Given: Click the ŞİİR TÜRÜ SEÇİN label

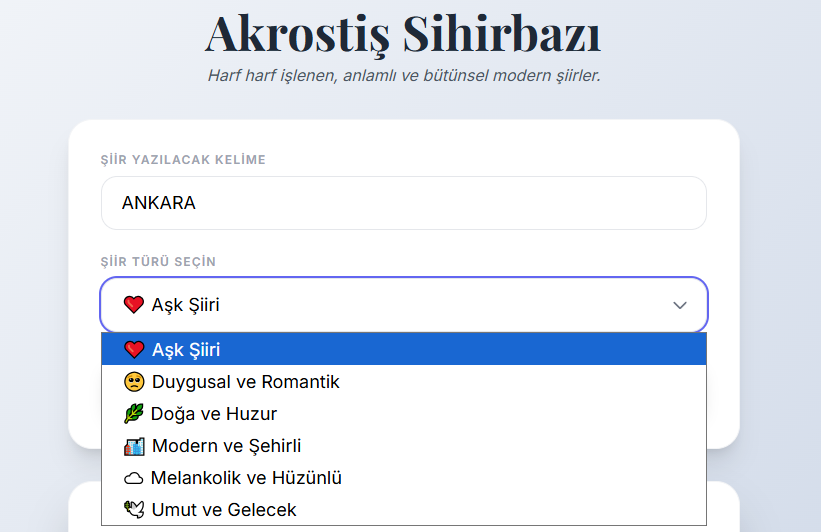Looking at the screenshot, I should pos(158,262).
